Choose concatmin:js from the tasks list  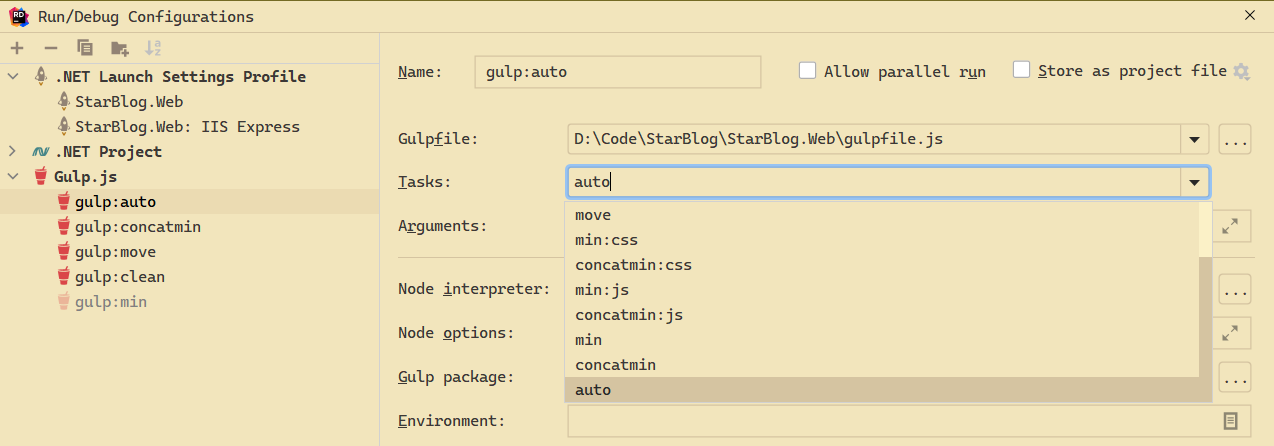coord(882,315)
